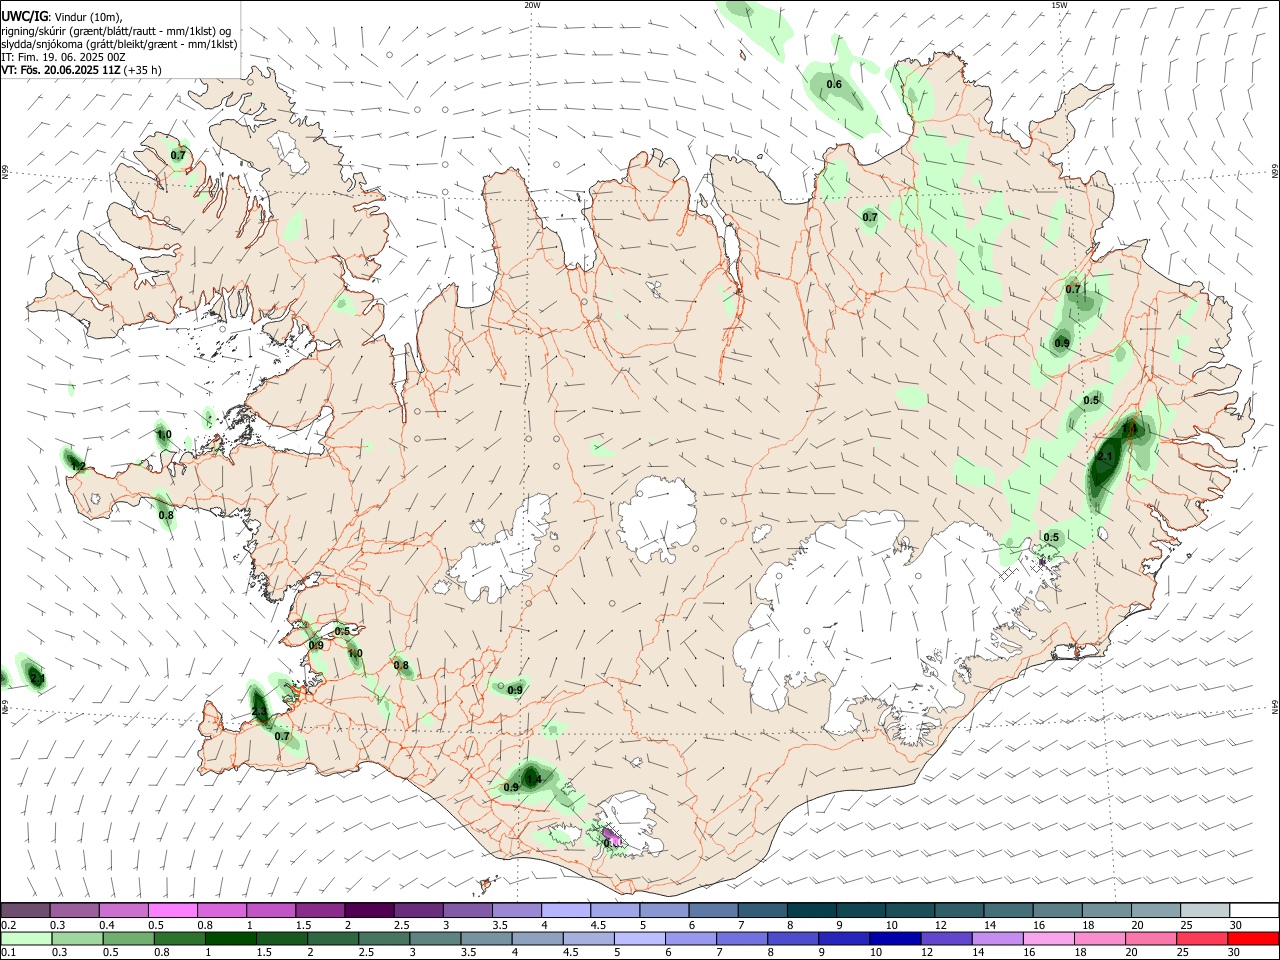Click the 0.1 label in the rain legend
The image size is (1280, 960).
tap(9, 953)
